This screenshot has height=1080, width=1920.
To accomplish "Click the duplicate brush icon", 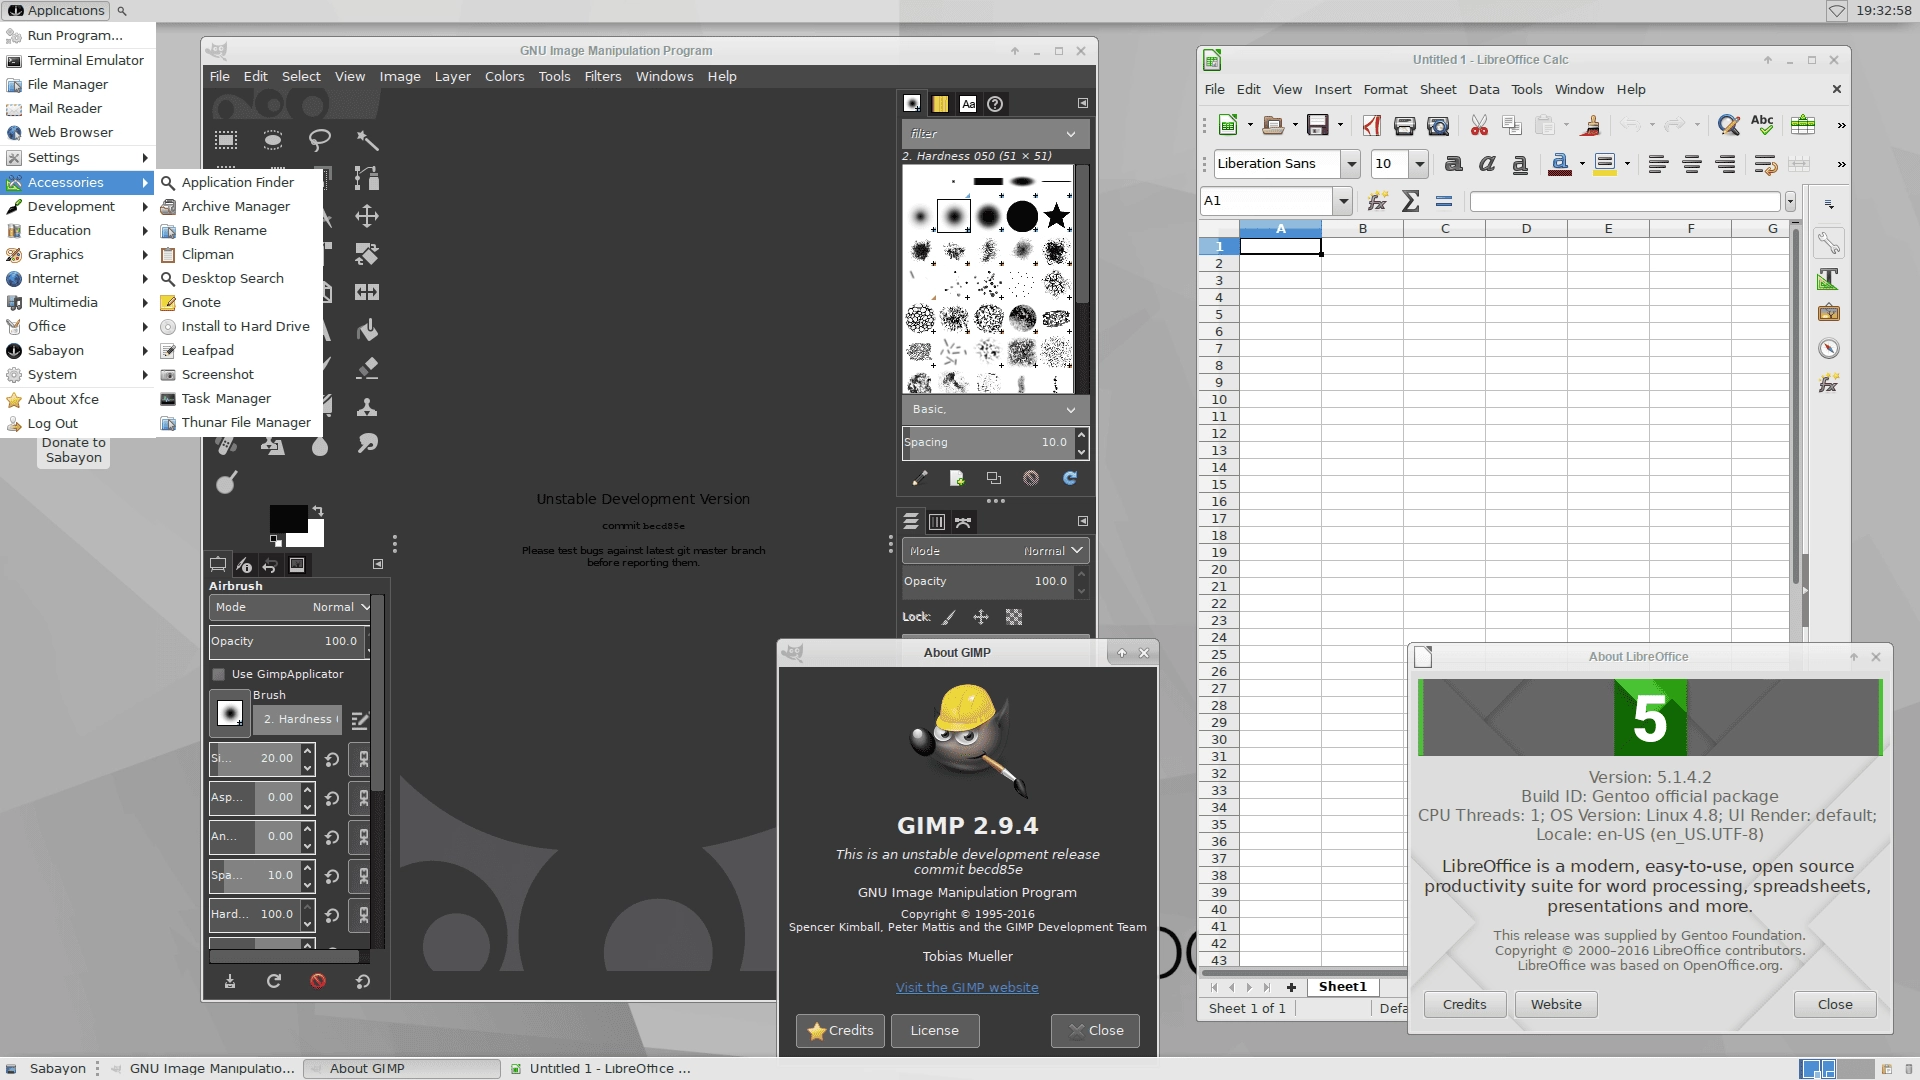I will point(994,478).
